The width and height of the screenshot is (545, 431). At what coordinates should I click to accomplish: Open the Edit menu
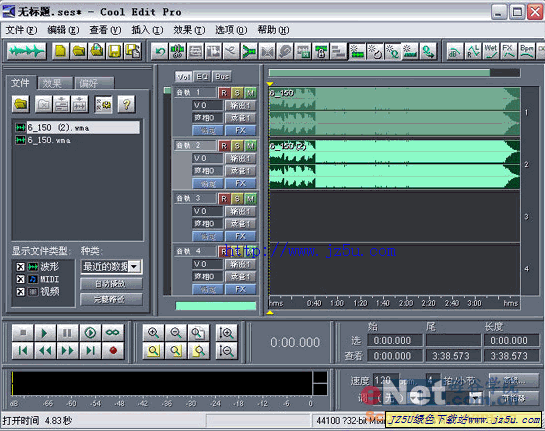pyautogui.click(x=63, y=30)
